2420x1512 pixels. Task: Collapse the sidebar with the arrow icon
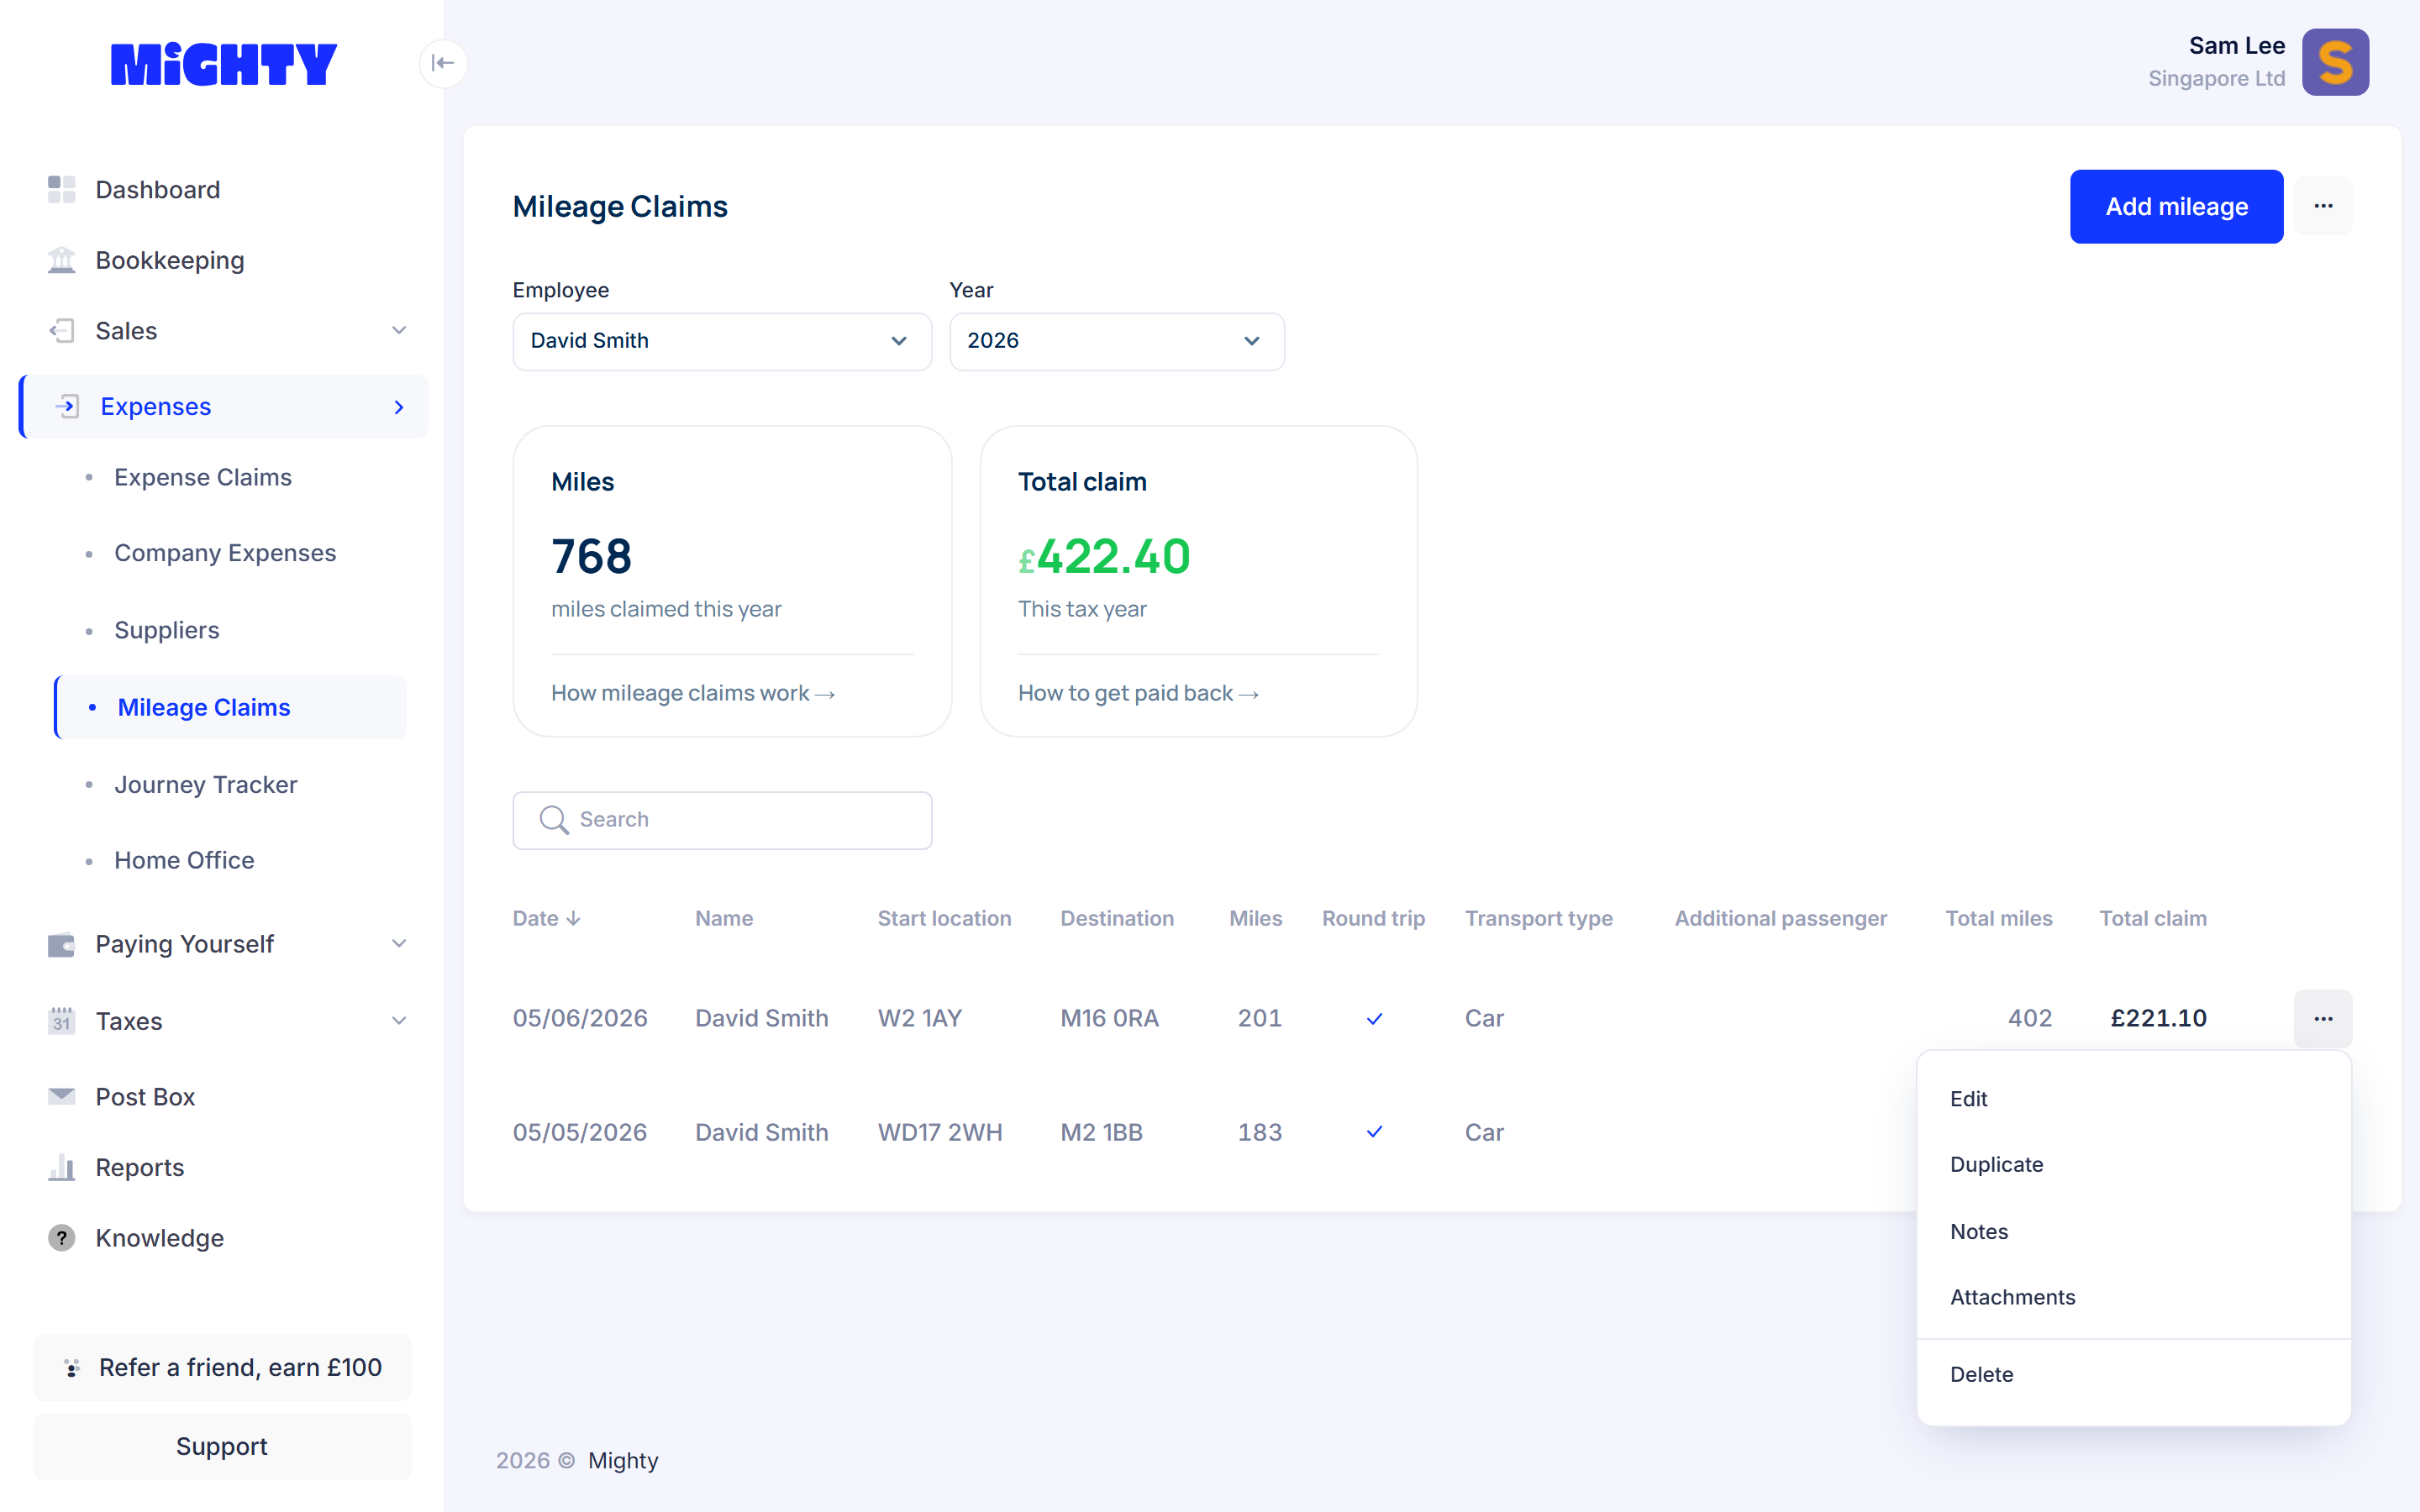pos(443,63)
